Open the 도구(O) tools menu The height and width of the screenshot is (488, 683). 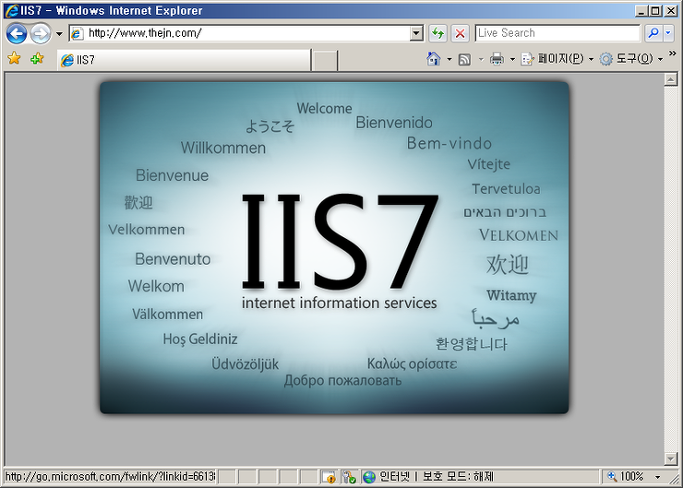pyautogui.click(x=631, y=59)
